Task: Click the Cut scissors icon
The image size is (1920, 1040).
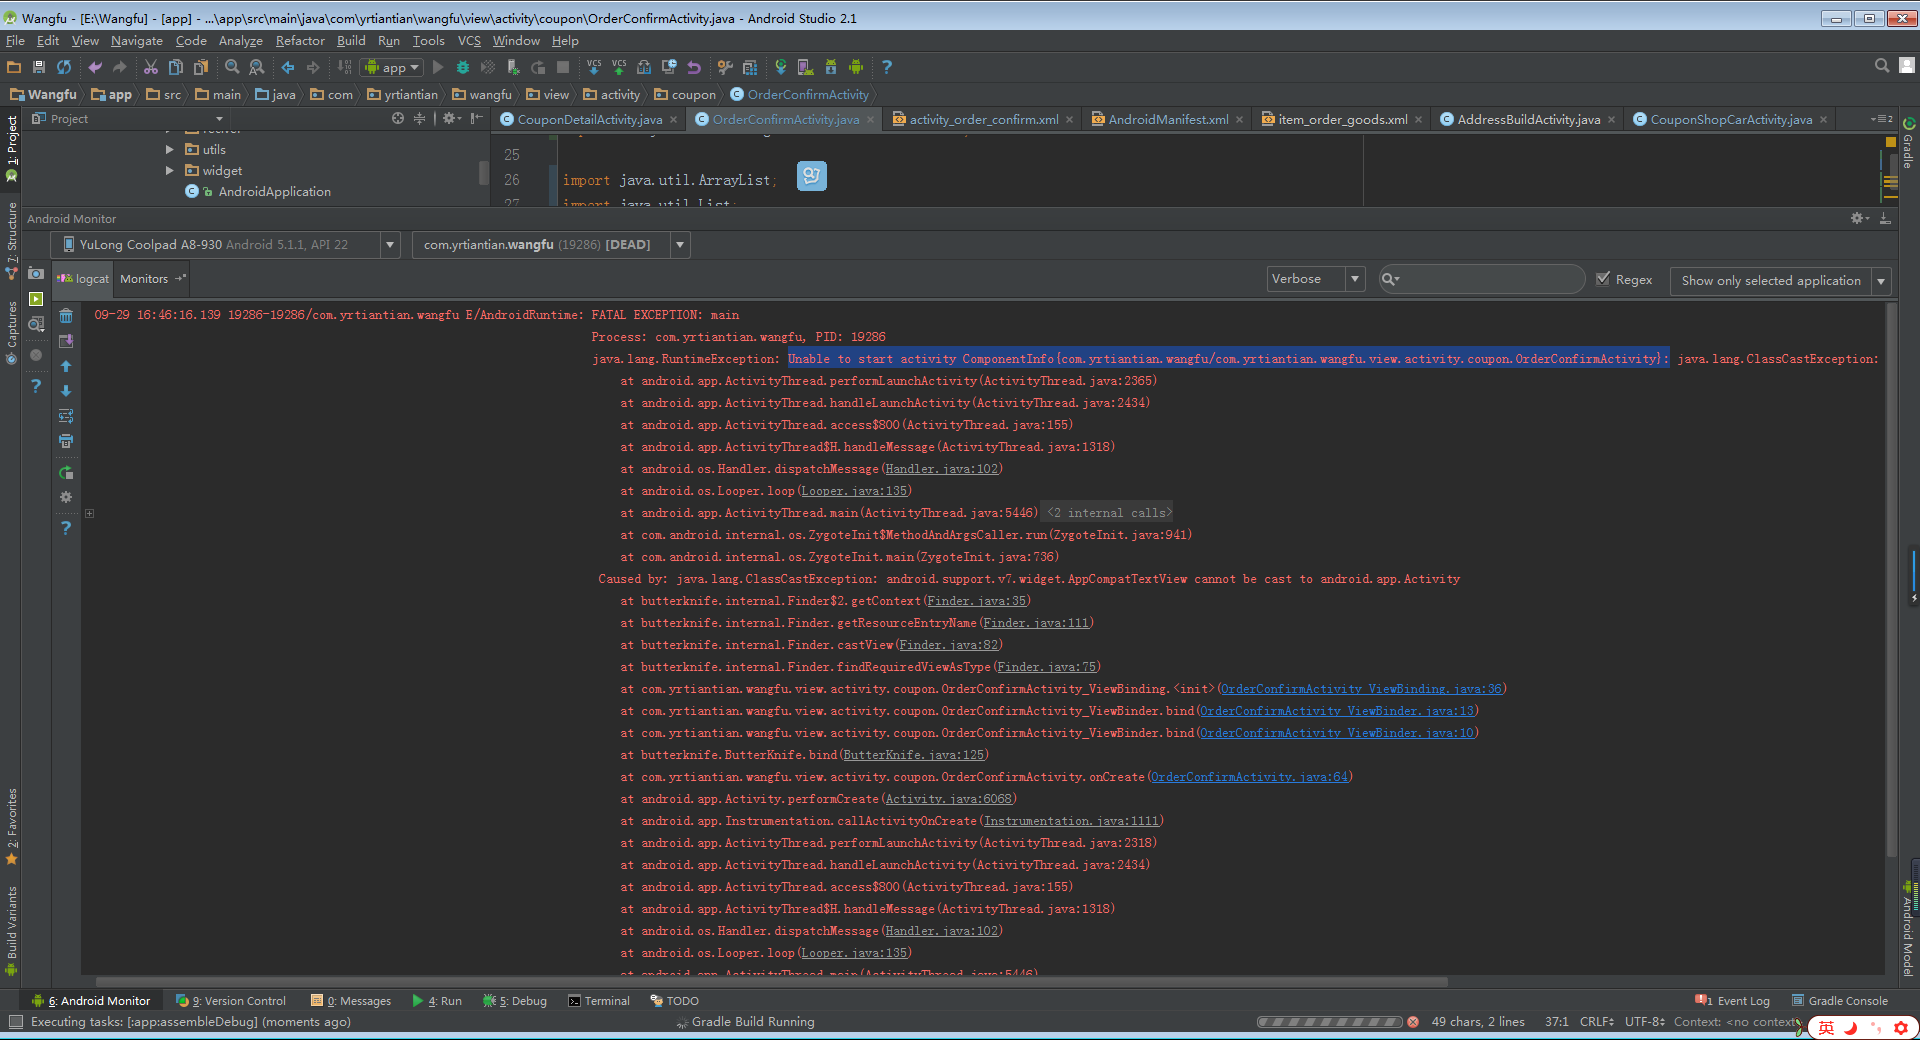Action: click(151, 67)
